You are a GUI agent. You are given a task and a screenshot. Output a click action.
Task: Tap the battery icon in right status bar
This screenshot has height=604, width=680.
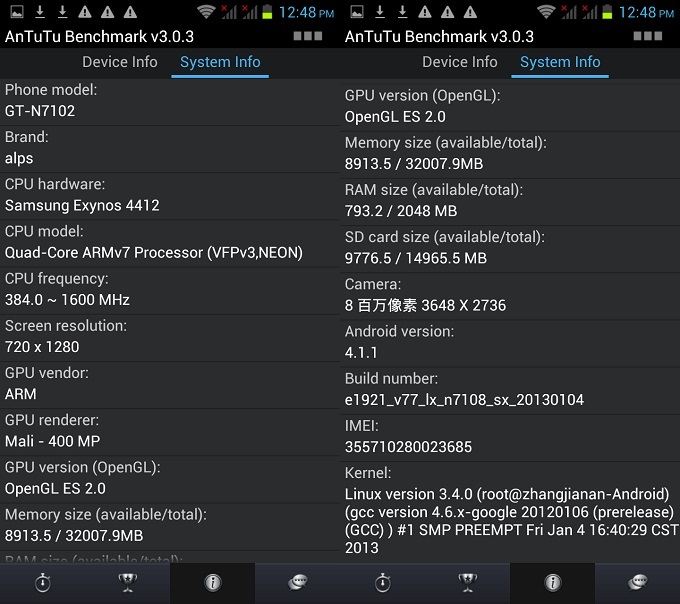click(x=607, y=12)
